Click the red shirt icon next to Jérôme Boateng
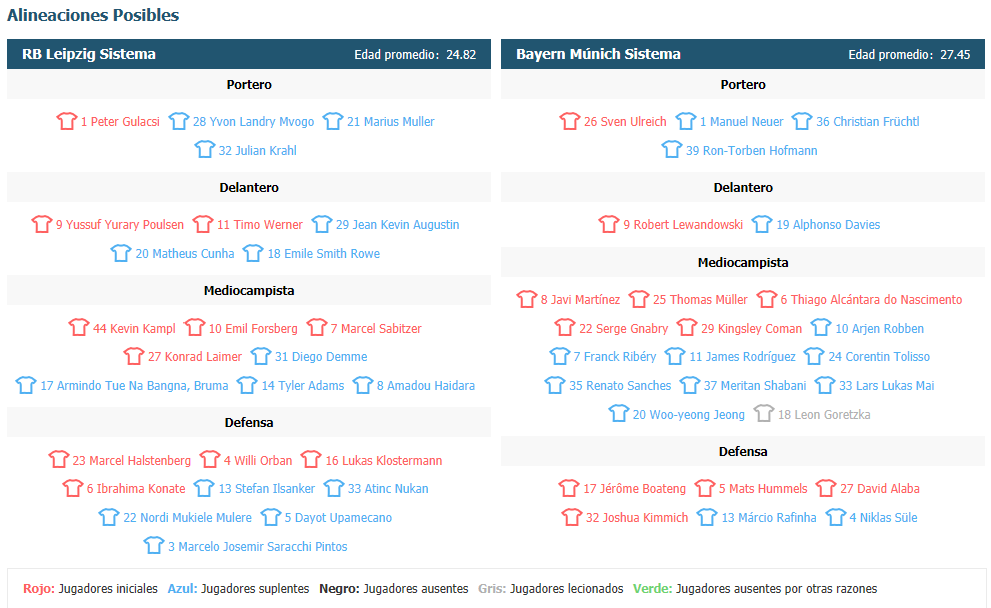Screen dimensions: 991x608 [x=569, y=488]
